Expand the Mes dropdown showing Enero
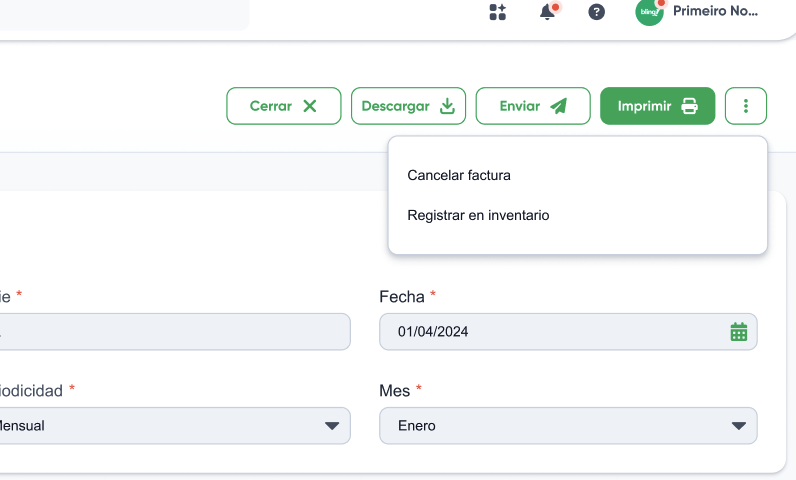This screenshot has width=796, height=480. point(568,426)
